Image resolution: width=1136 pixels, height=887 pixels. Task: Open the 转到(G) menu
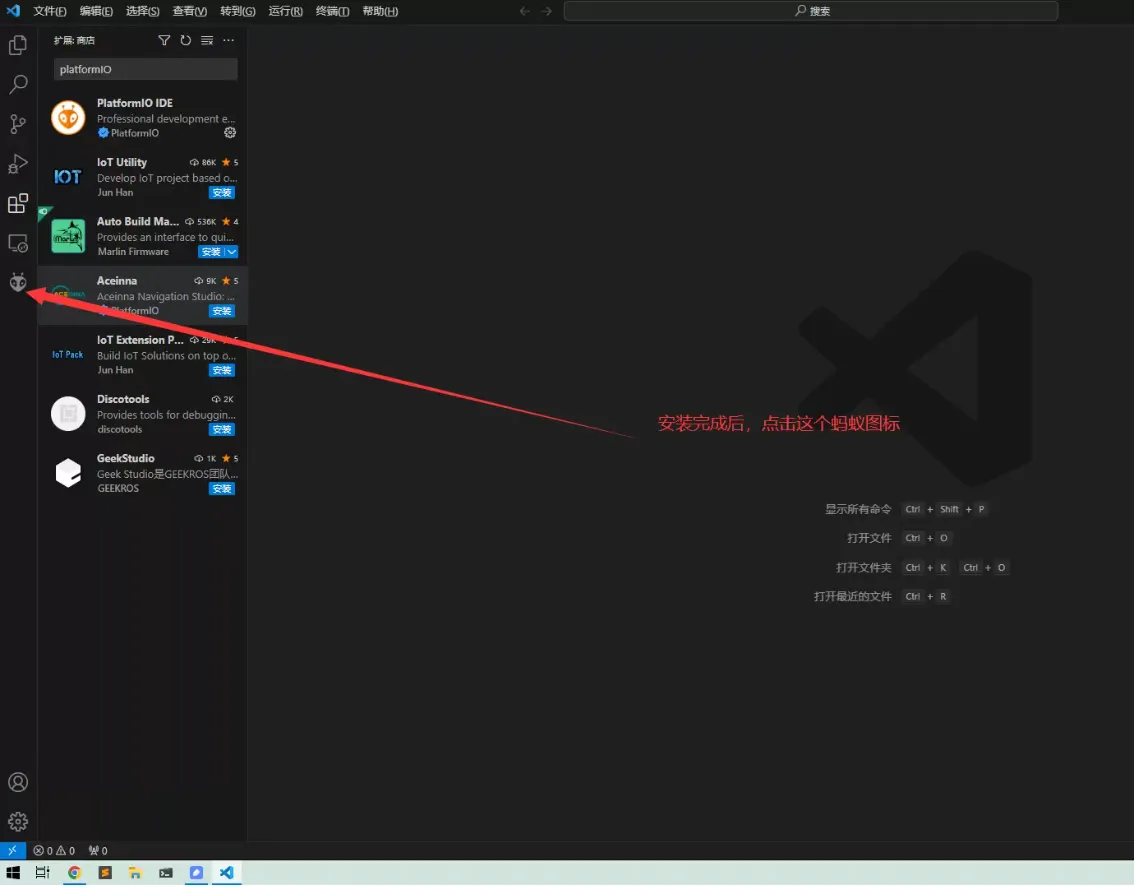(238, 11)
